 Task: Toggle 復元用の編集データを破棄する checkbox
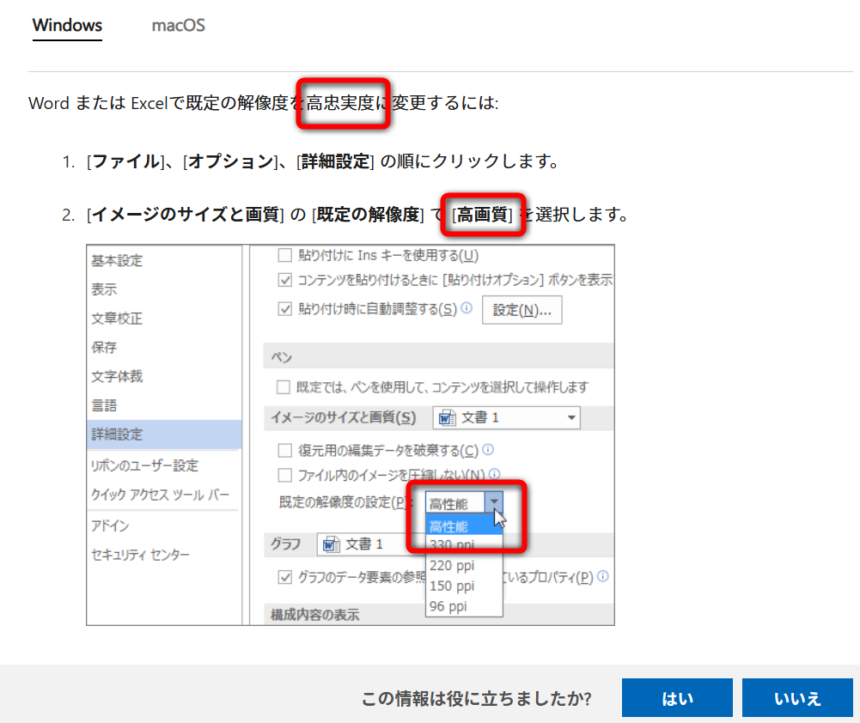284,450
